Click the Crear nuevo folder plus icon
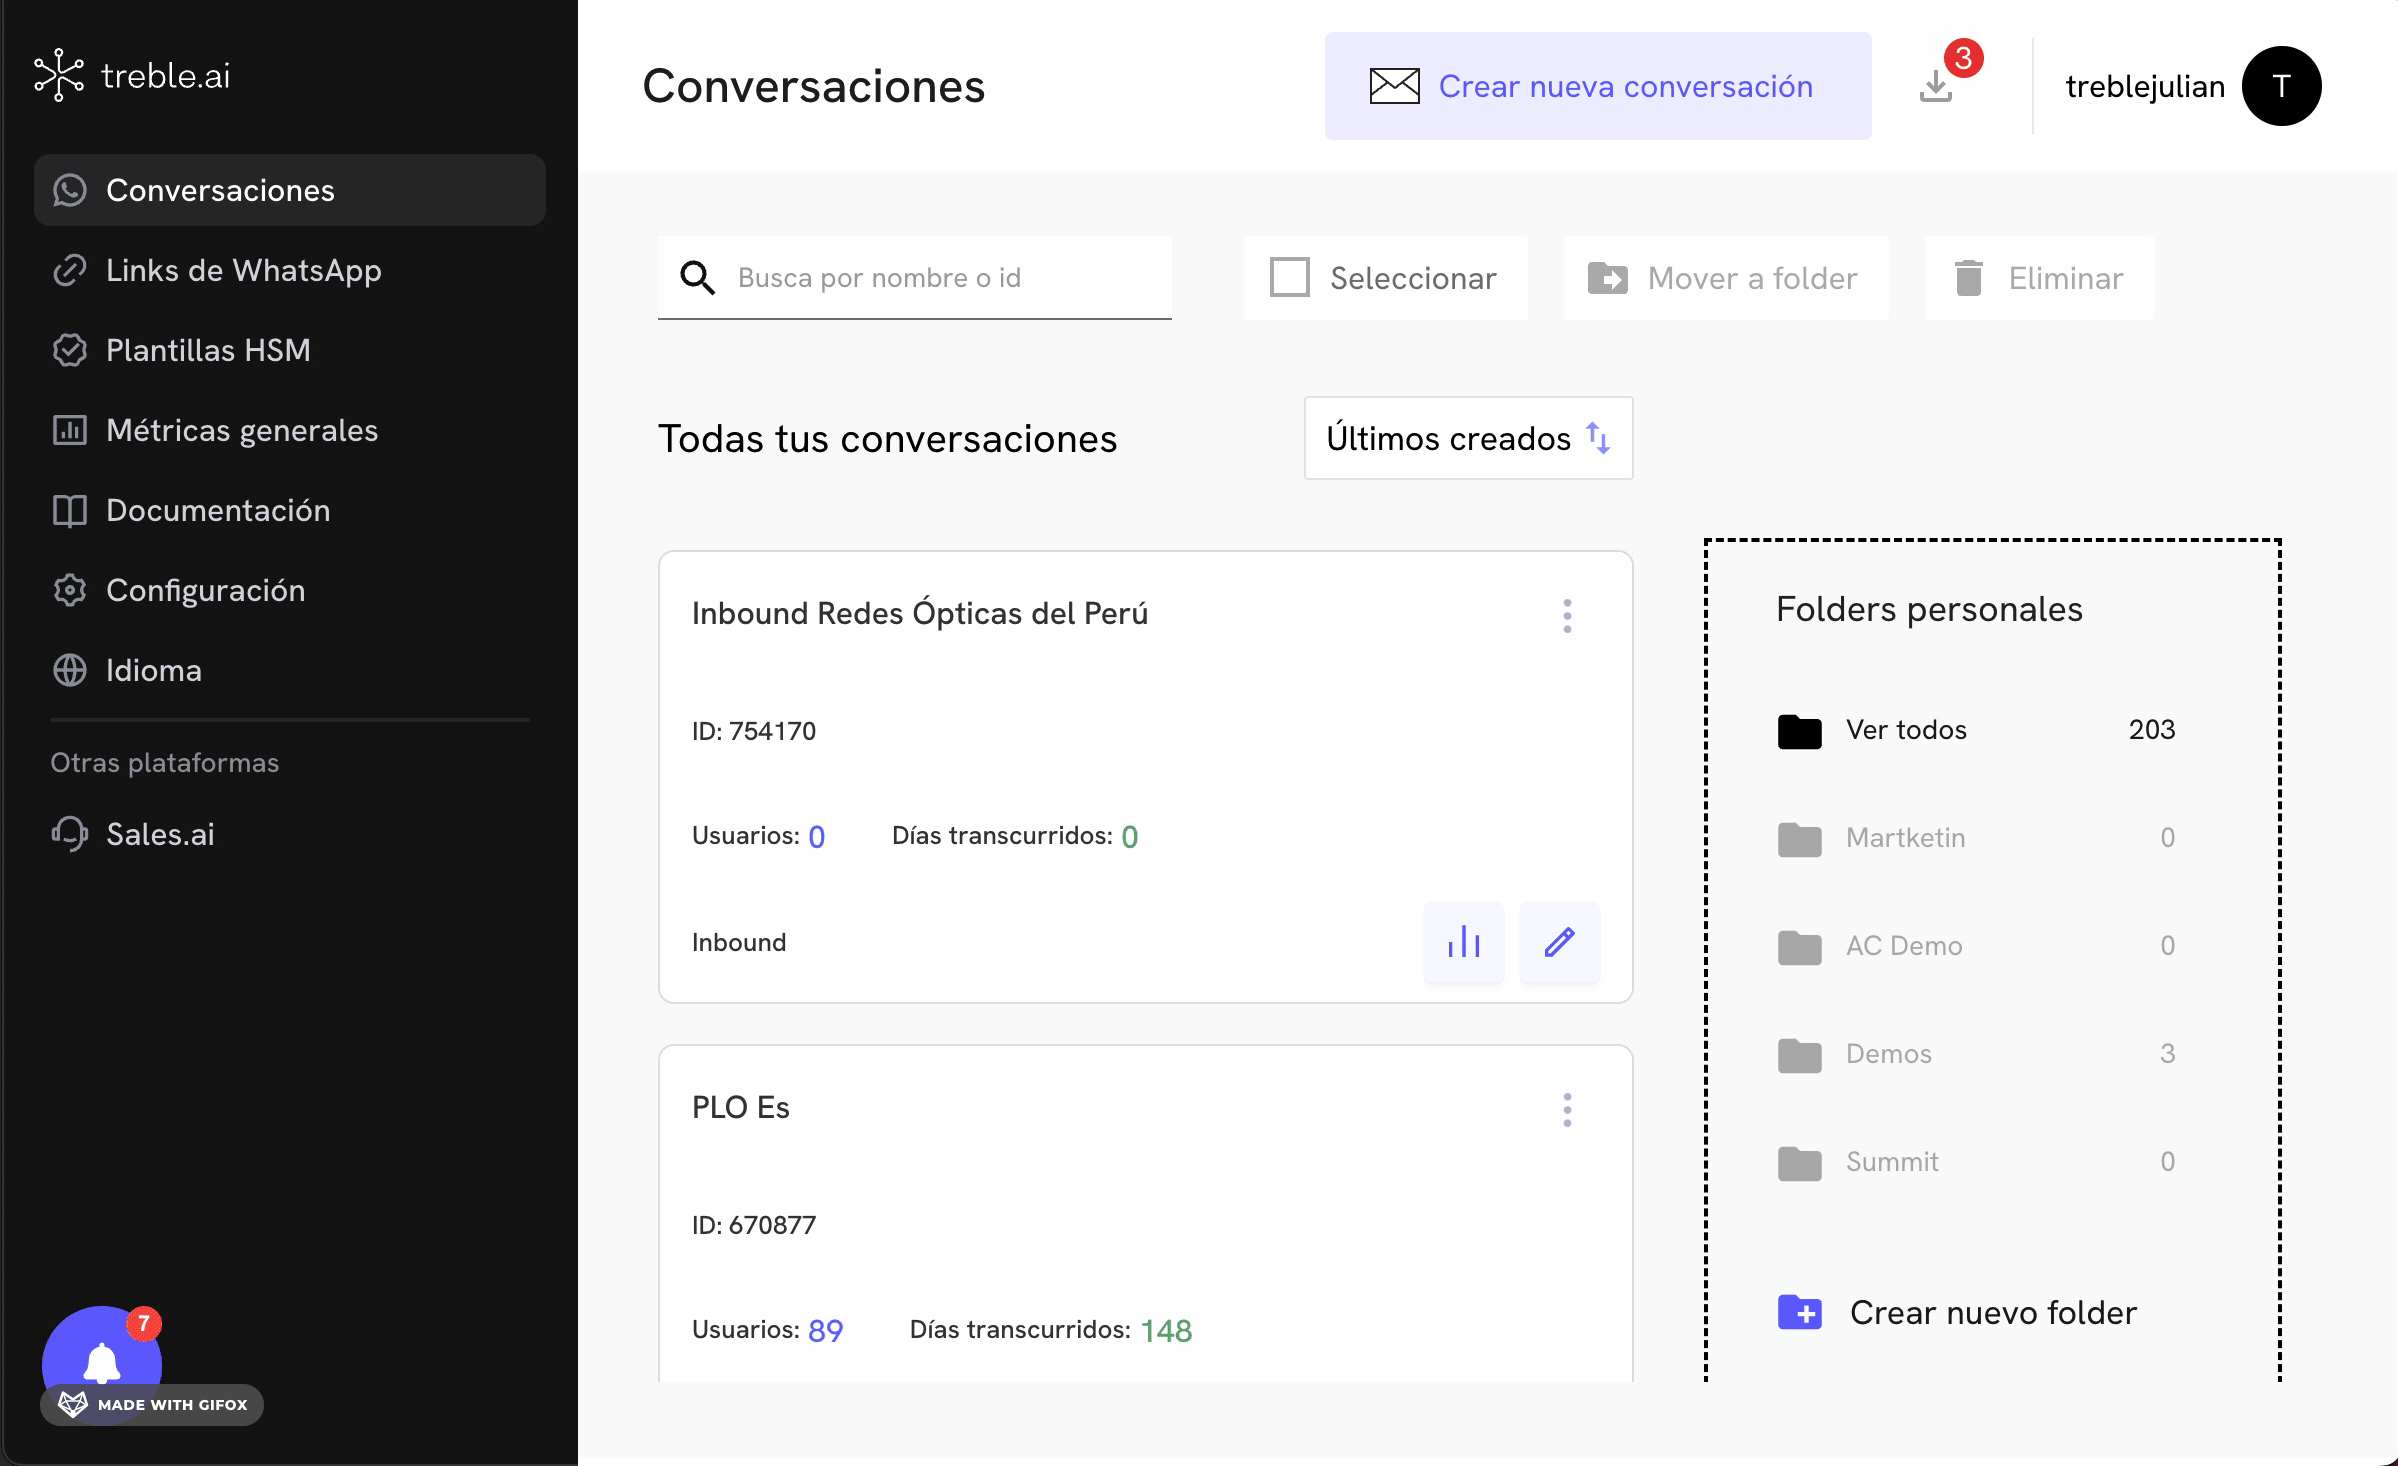The image size is (2398, 1466). (x=1799, y=1312)
